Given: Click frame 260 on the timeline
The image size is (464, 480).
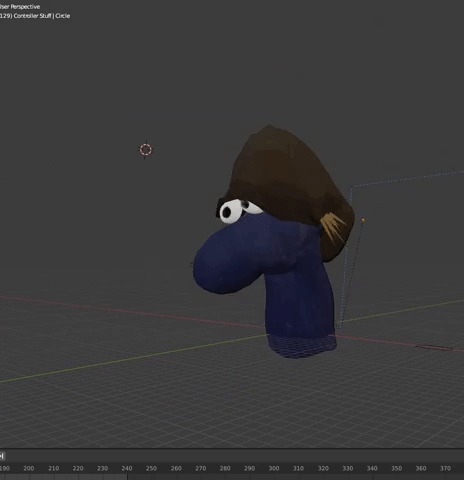Looking at the screenshot, I should 176,468.
